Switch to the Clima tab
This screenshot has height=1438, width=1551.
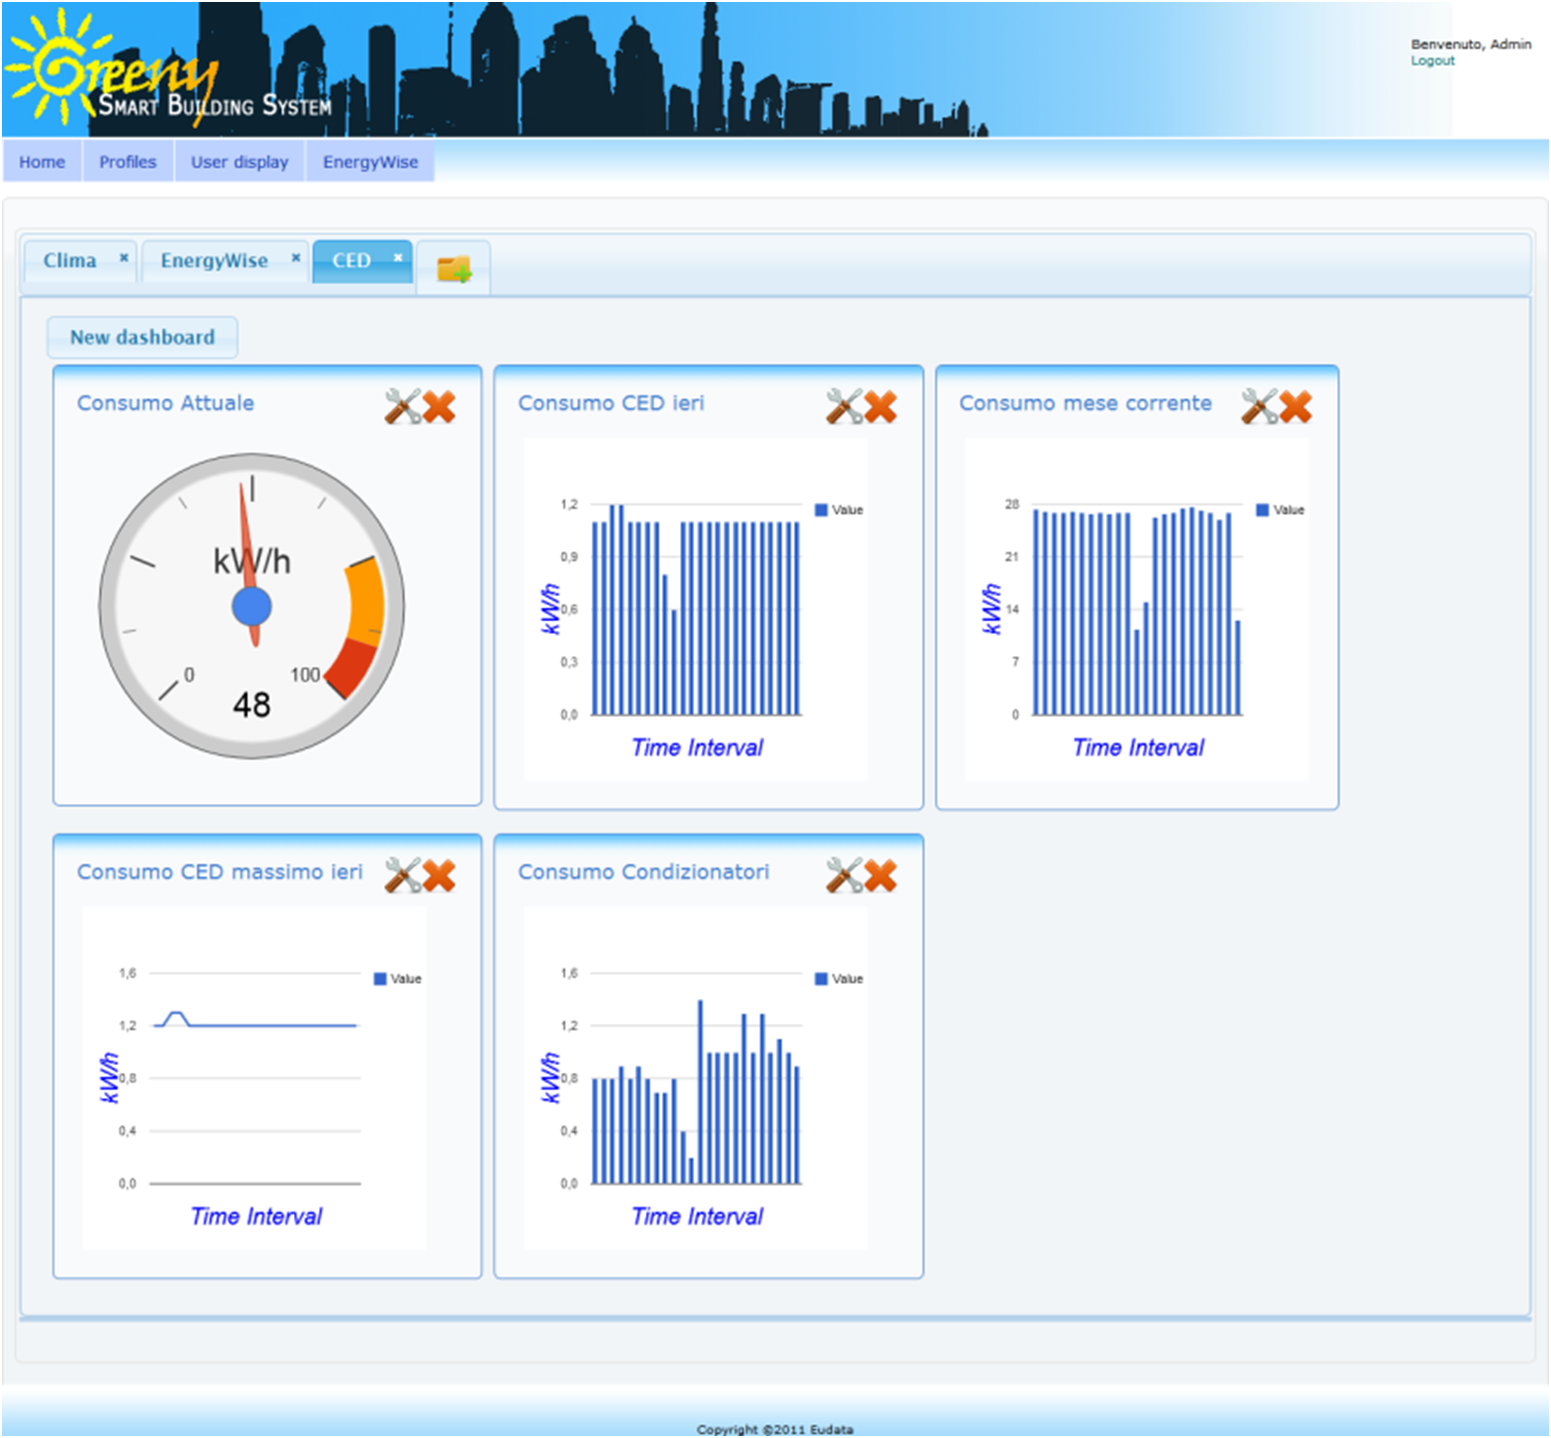tap(70, 261)
